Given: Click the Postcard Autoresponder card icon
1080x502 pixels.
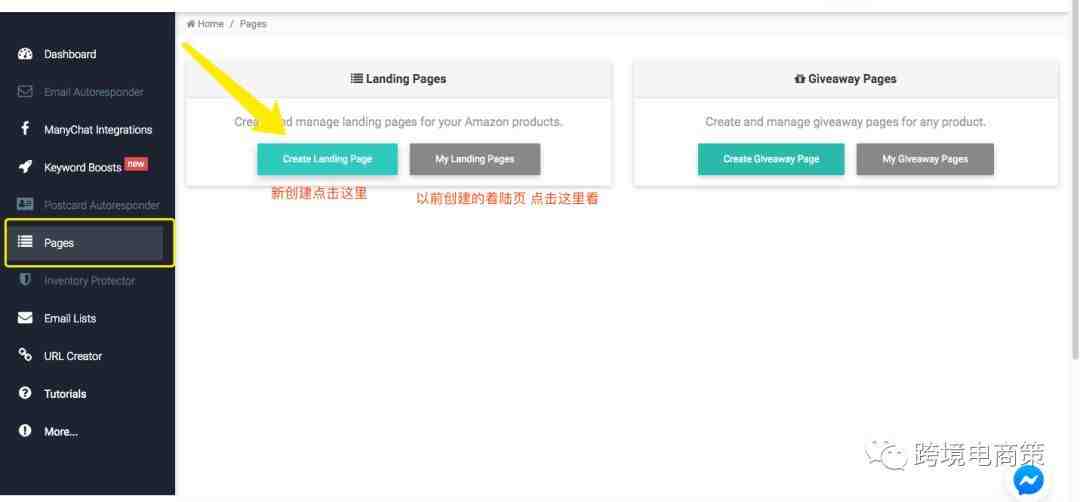Looking at the screenshot, I should coord(25,205).
